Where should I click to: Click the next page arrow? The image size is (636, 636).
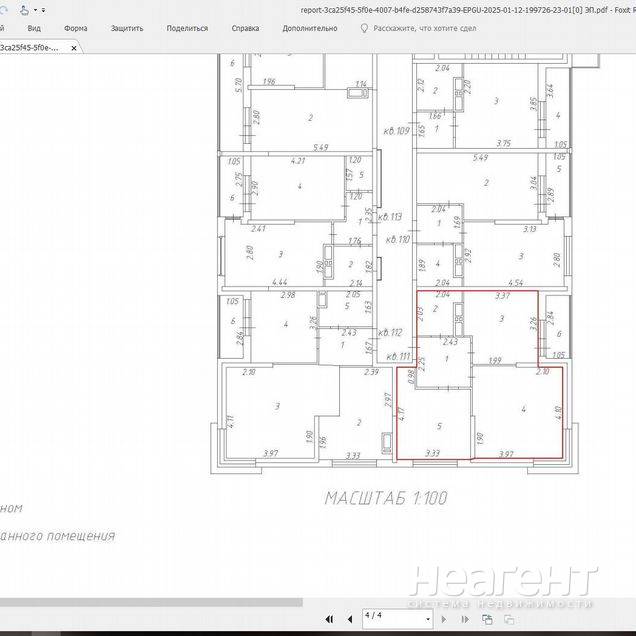coord(445,620)
